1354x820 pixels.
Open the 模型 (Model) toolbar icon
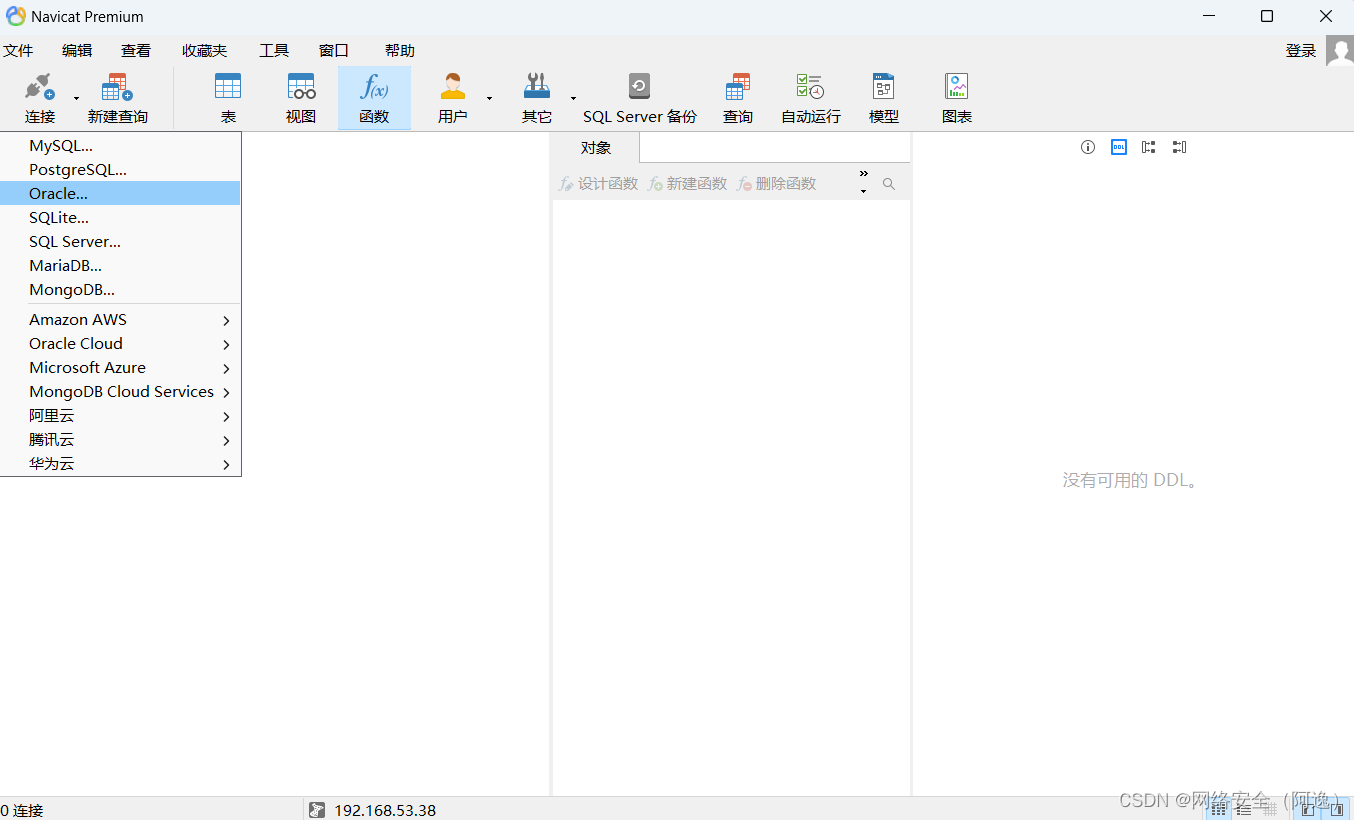pos(883,87)
